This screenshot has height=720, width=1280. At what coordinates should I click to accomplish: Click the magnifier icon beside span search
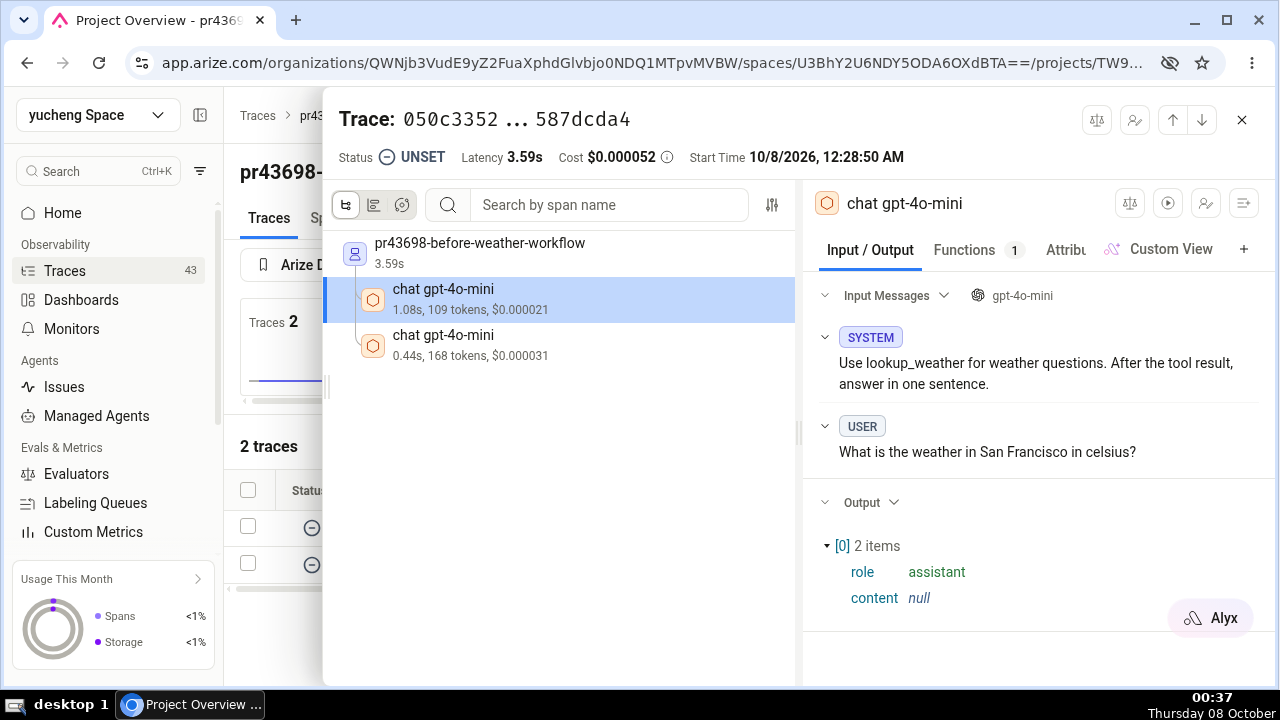tap(448, 205)
